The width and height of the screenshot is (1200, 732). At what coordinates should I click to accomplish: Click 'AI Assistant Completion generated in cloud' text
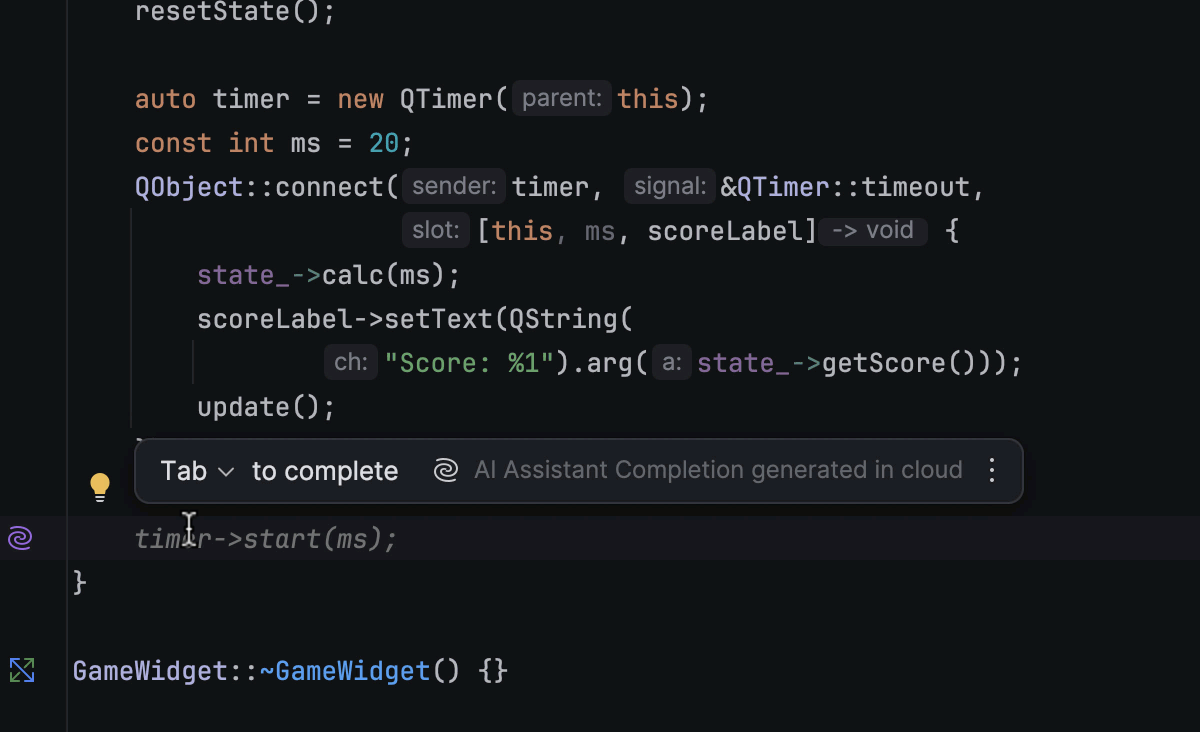click(x=718, y=470)
